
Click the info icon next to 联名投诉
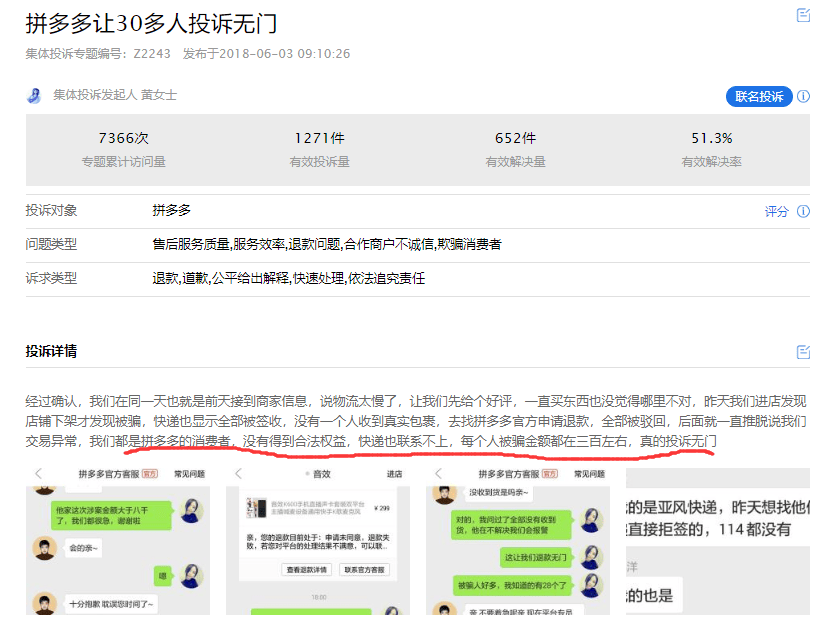[x=803, y=96]
